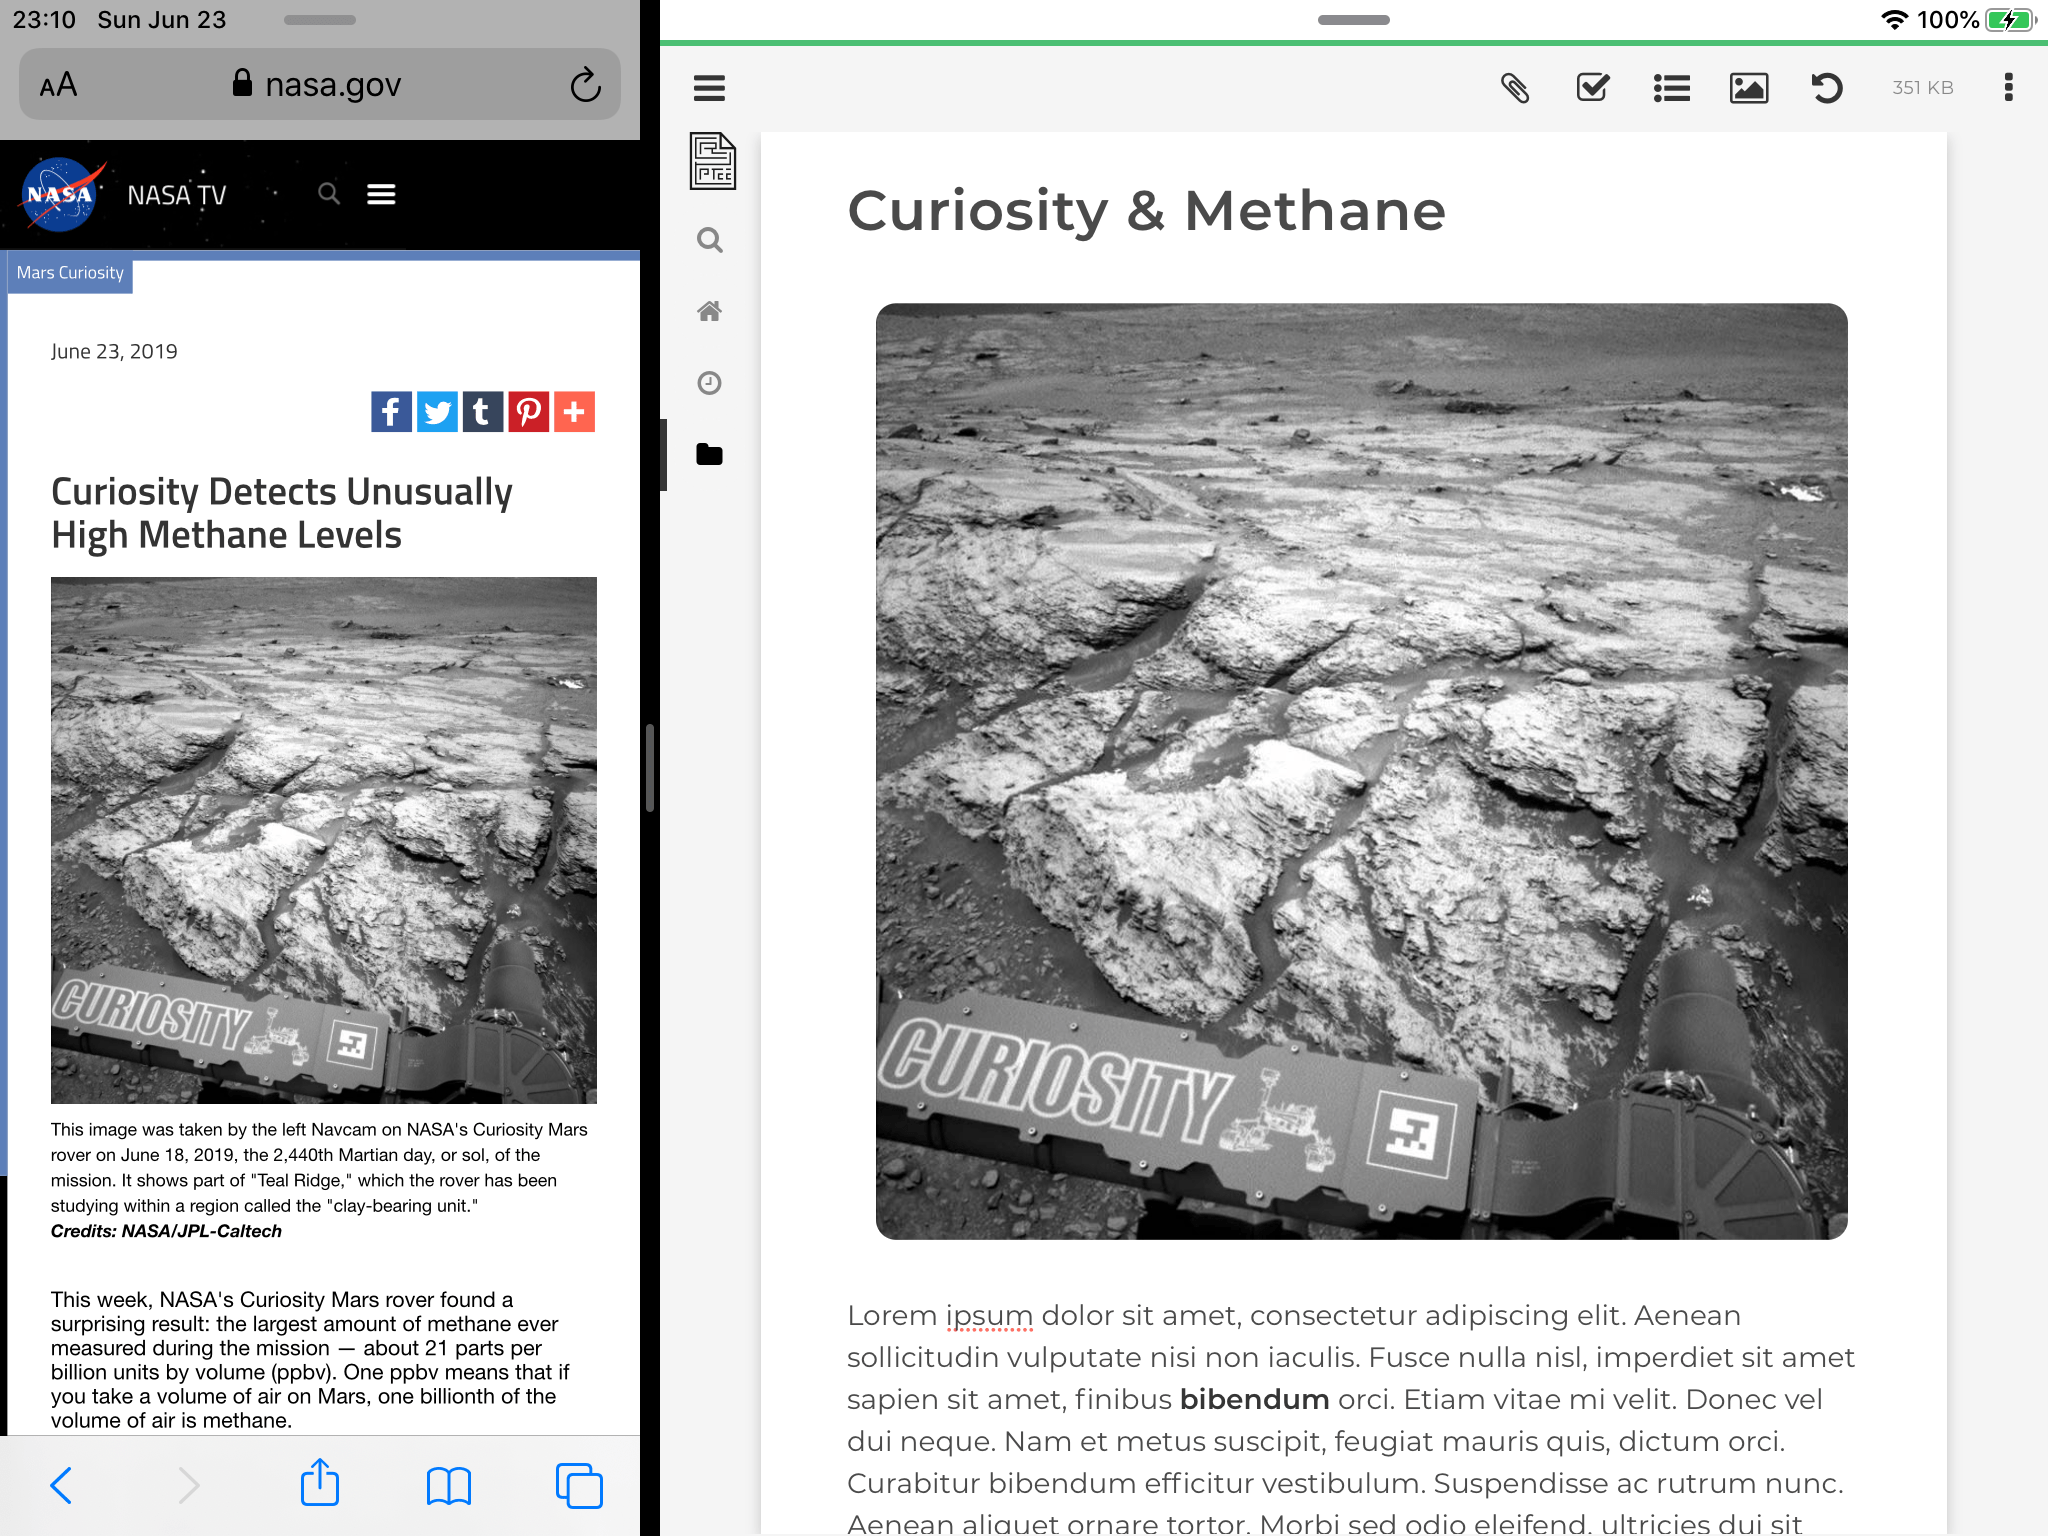Select the Mars Curiosity tag
Screen dimensions: 2048x1536
coord(70,273)
